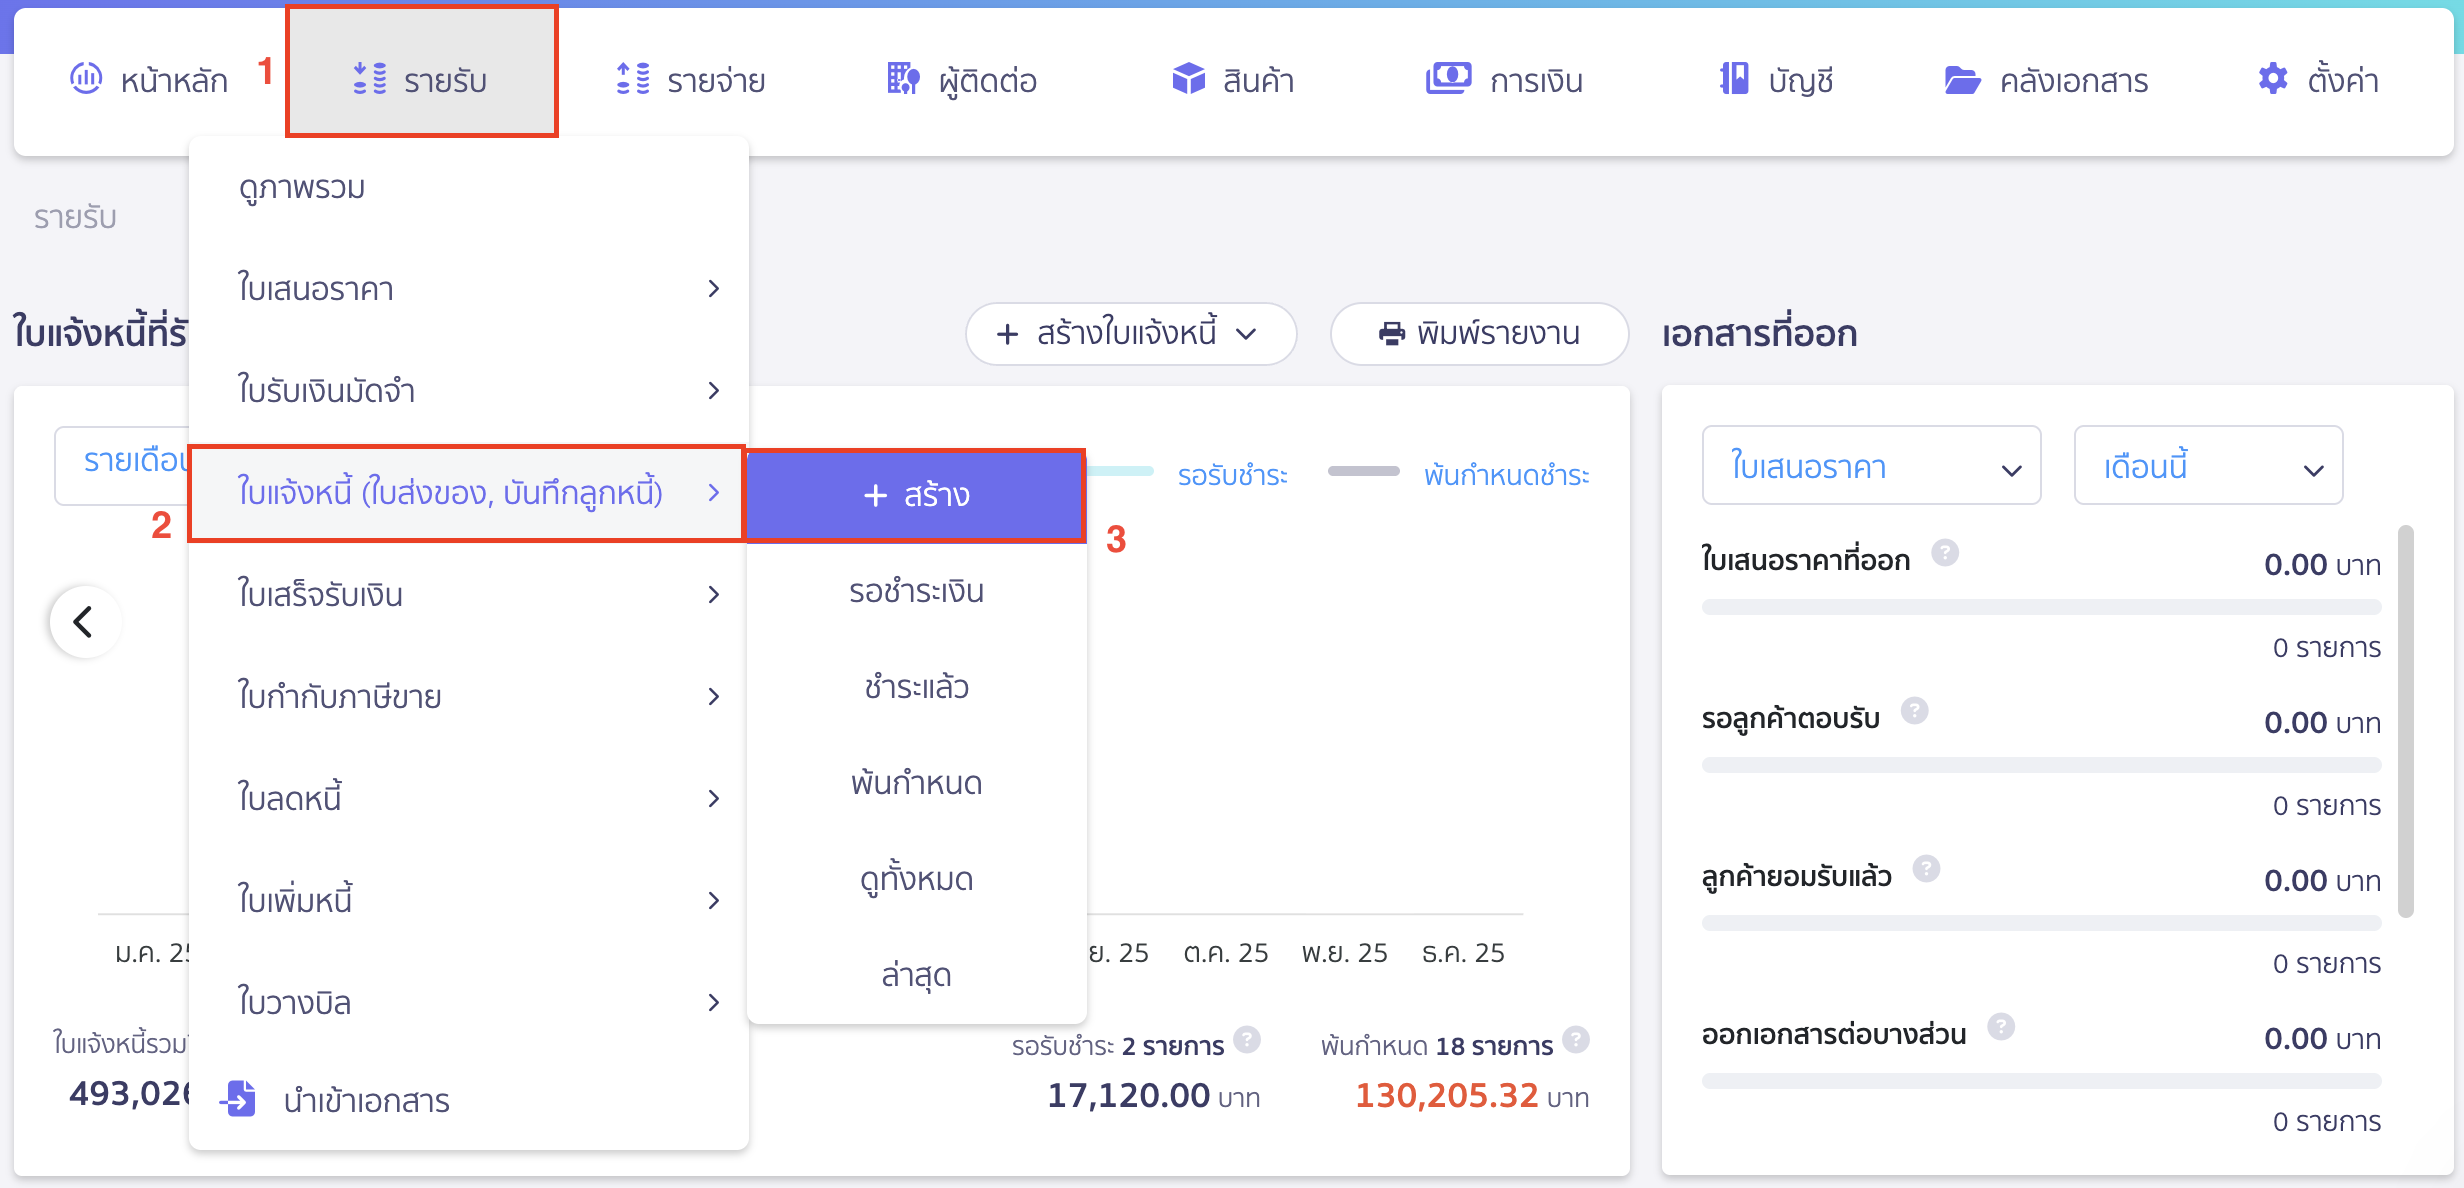Click printer icon on พิมพ์รายงาน button

point(1392,333)
